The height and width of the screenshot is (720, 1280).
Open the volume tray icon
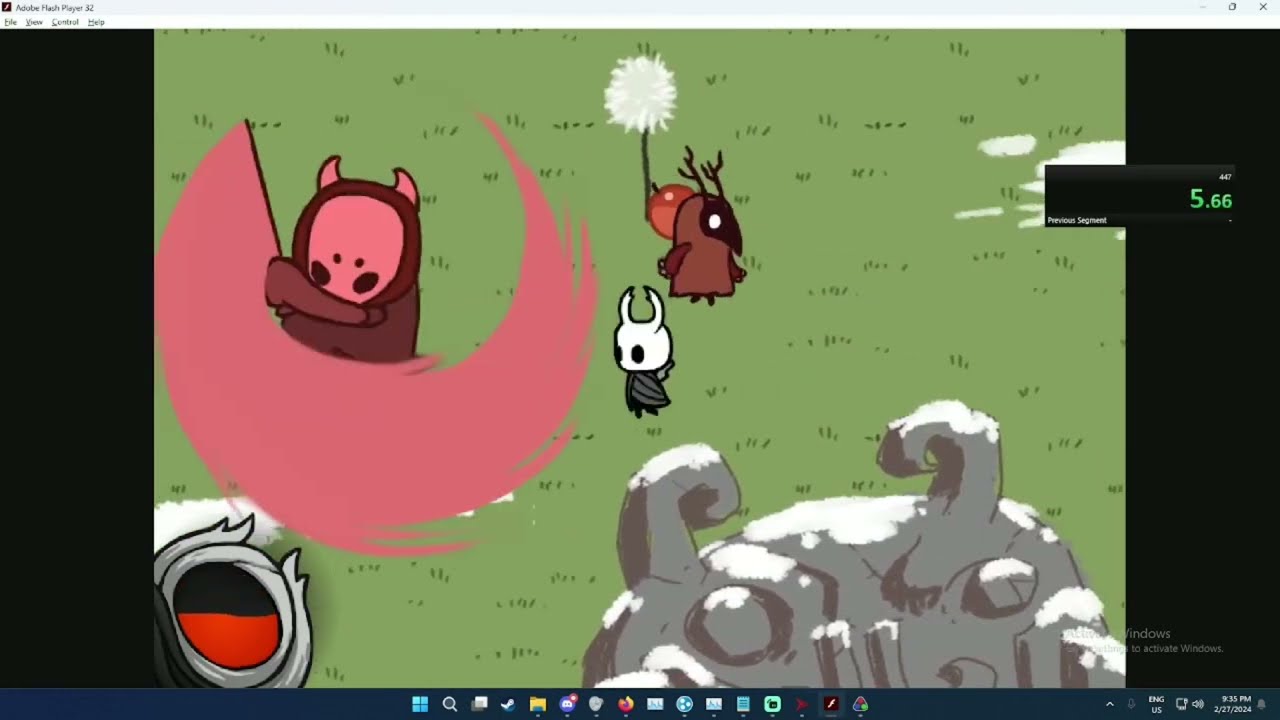[1198, 704]
